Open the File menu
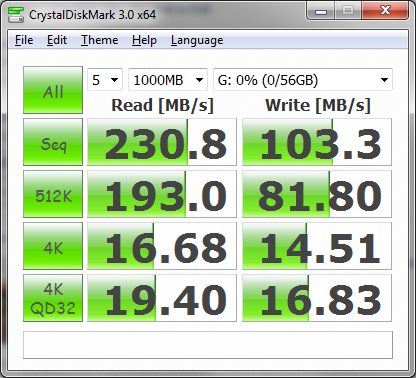The width and height of the screenshot is (416, 378). (24, 40)
